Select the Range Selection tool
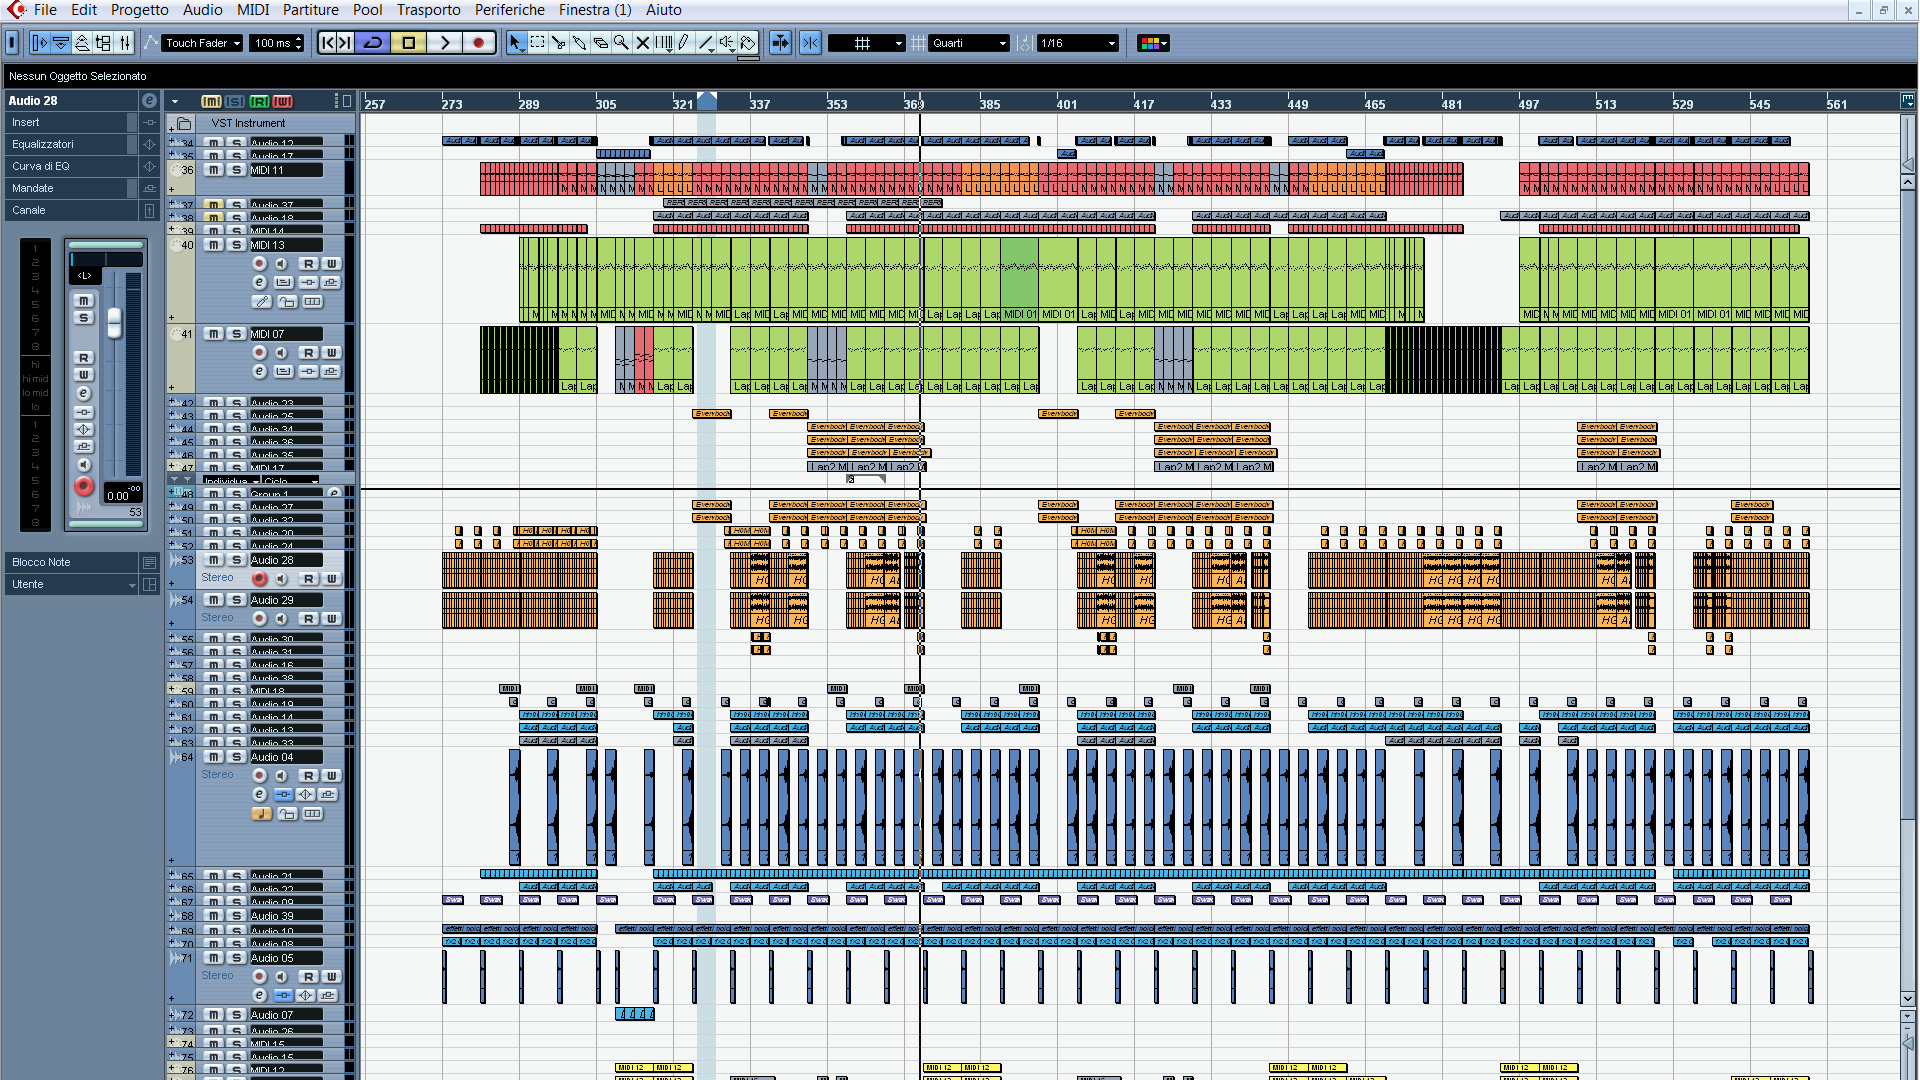1920x1080 pixels. [x=537, y=43]
